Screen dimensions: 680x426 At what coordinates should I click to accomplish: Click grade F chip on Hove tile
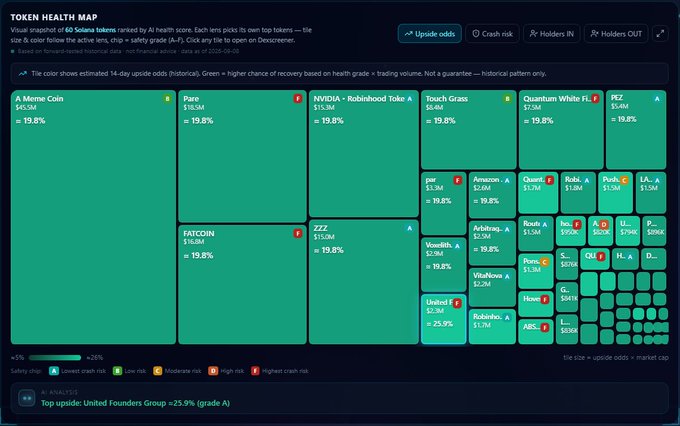coord(545,299)
